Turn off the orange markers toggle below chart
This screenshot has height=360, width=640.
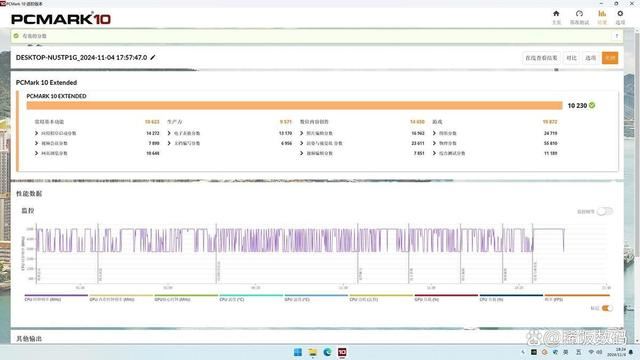point(607,308)
